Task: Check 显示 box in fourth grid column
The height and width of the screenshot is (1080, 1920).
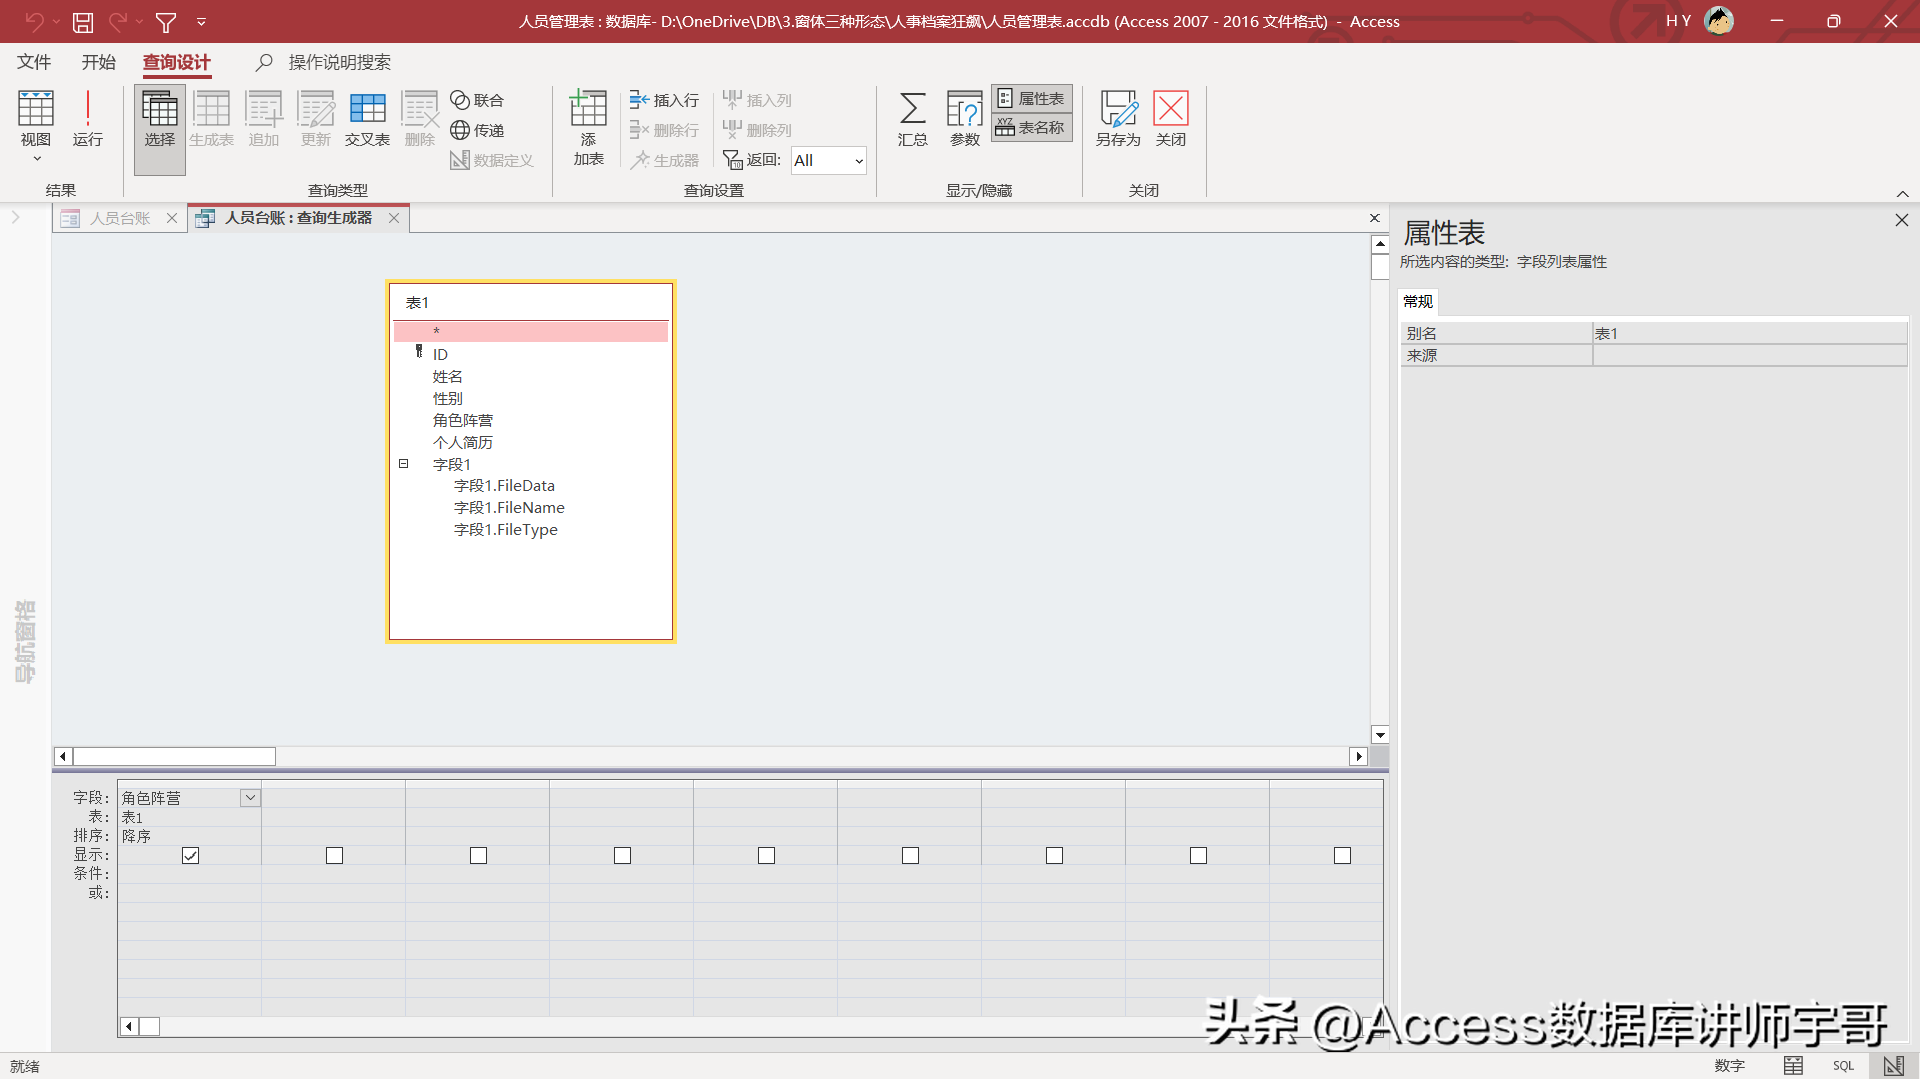Action: (x=622, y=856)
